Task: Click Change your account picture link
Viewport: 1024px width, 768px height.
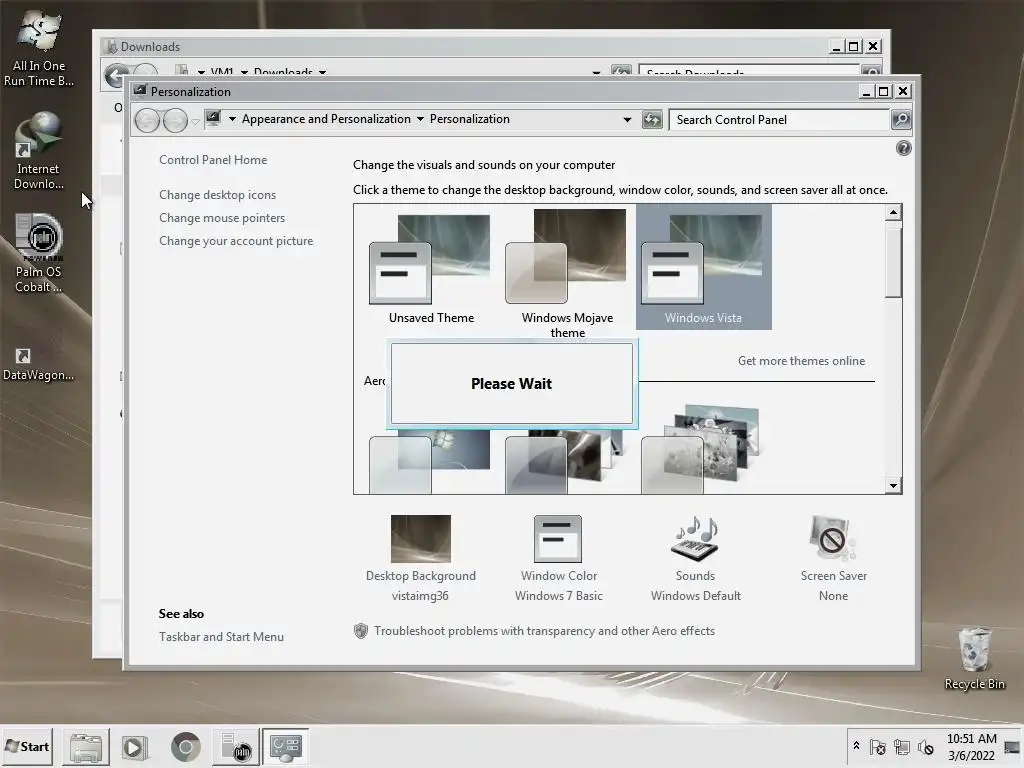Action: 236,240
